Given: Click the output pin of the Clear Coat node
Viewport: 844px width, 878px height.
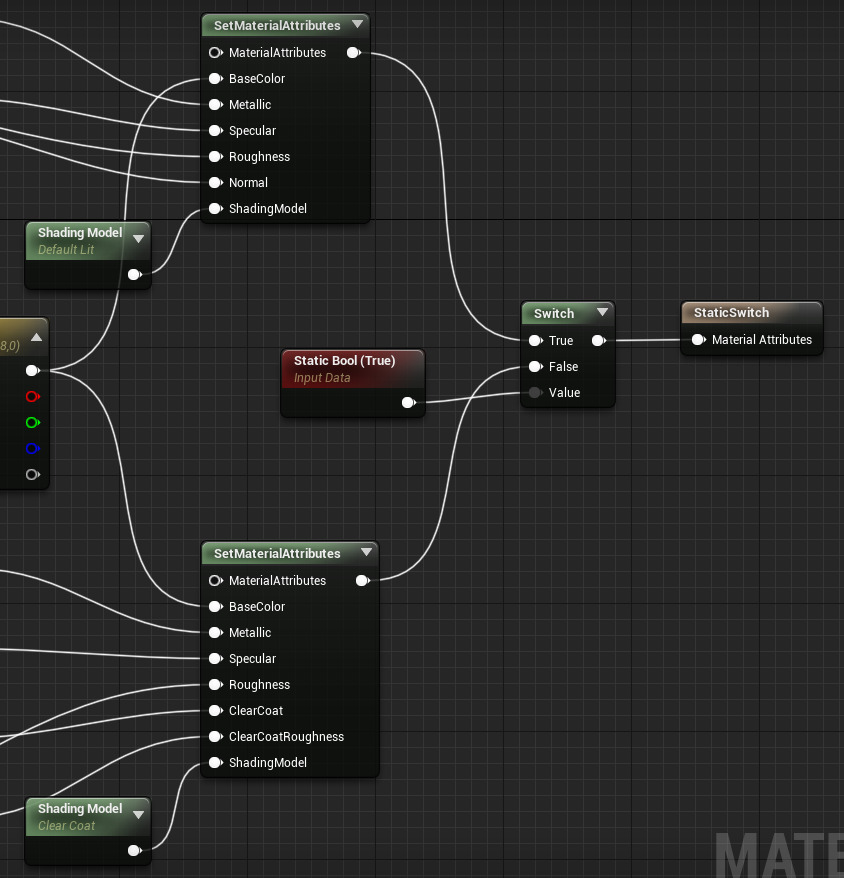Looking at the screenshot, I should pyautogui.click(x=135, y=850).
